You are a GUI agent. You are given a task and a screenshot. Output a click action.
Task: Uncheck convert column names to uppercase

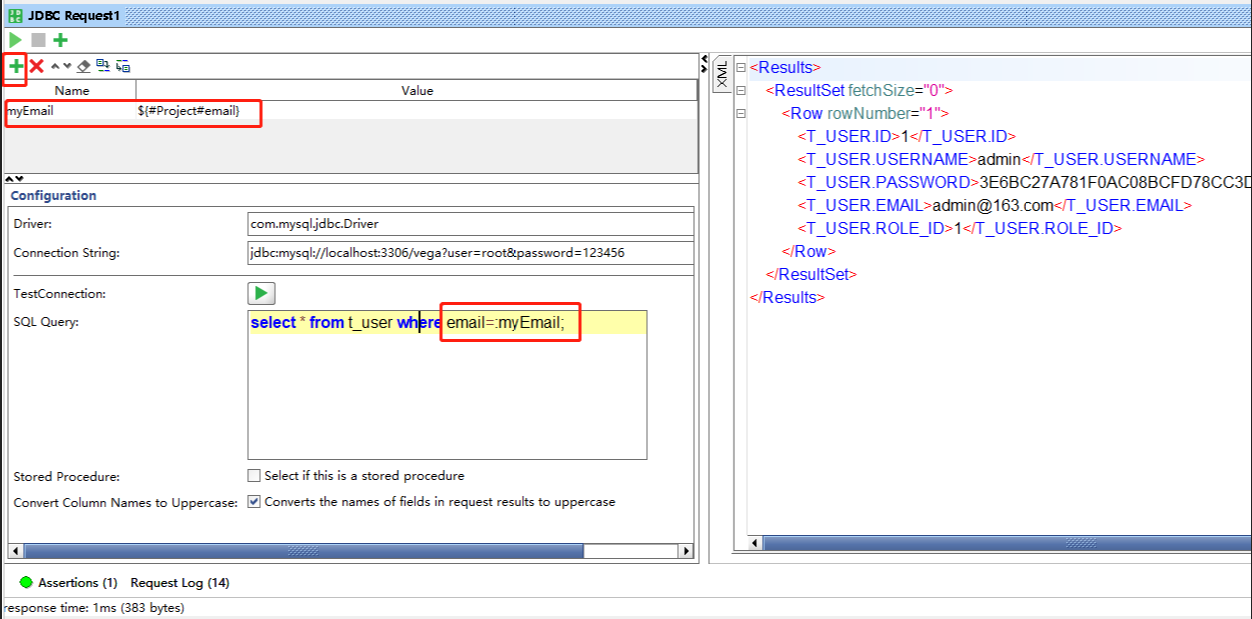click(254, 502)
